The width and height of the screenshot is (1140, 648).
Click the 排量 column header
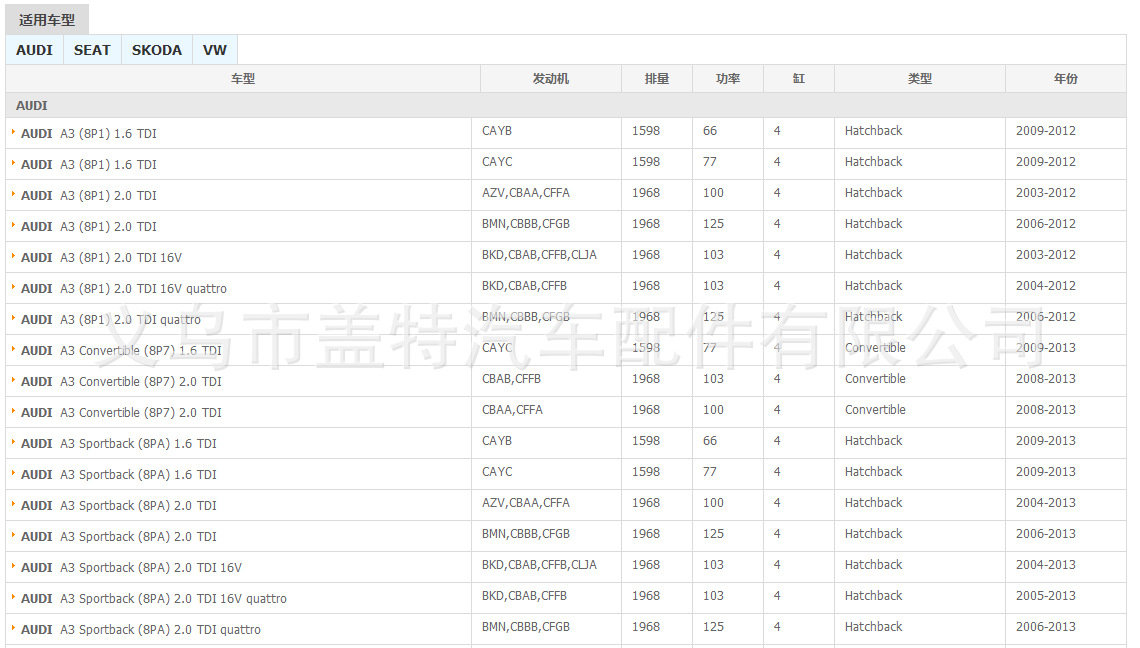[x=657, y=79]
